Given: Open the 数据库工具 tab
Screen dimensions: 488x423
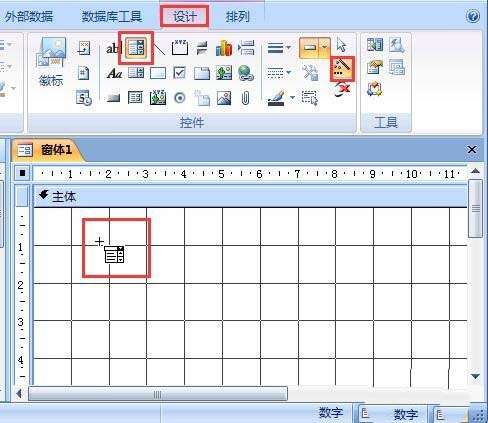Looking at the screenshot, I should click(x=112, y=16).
